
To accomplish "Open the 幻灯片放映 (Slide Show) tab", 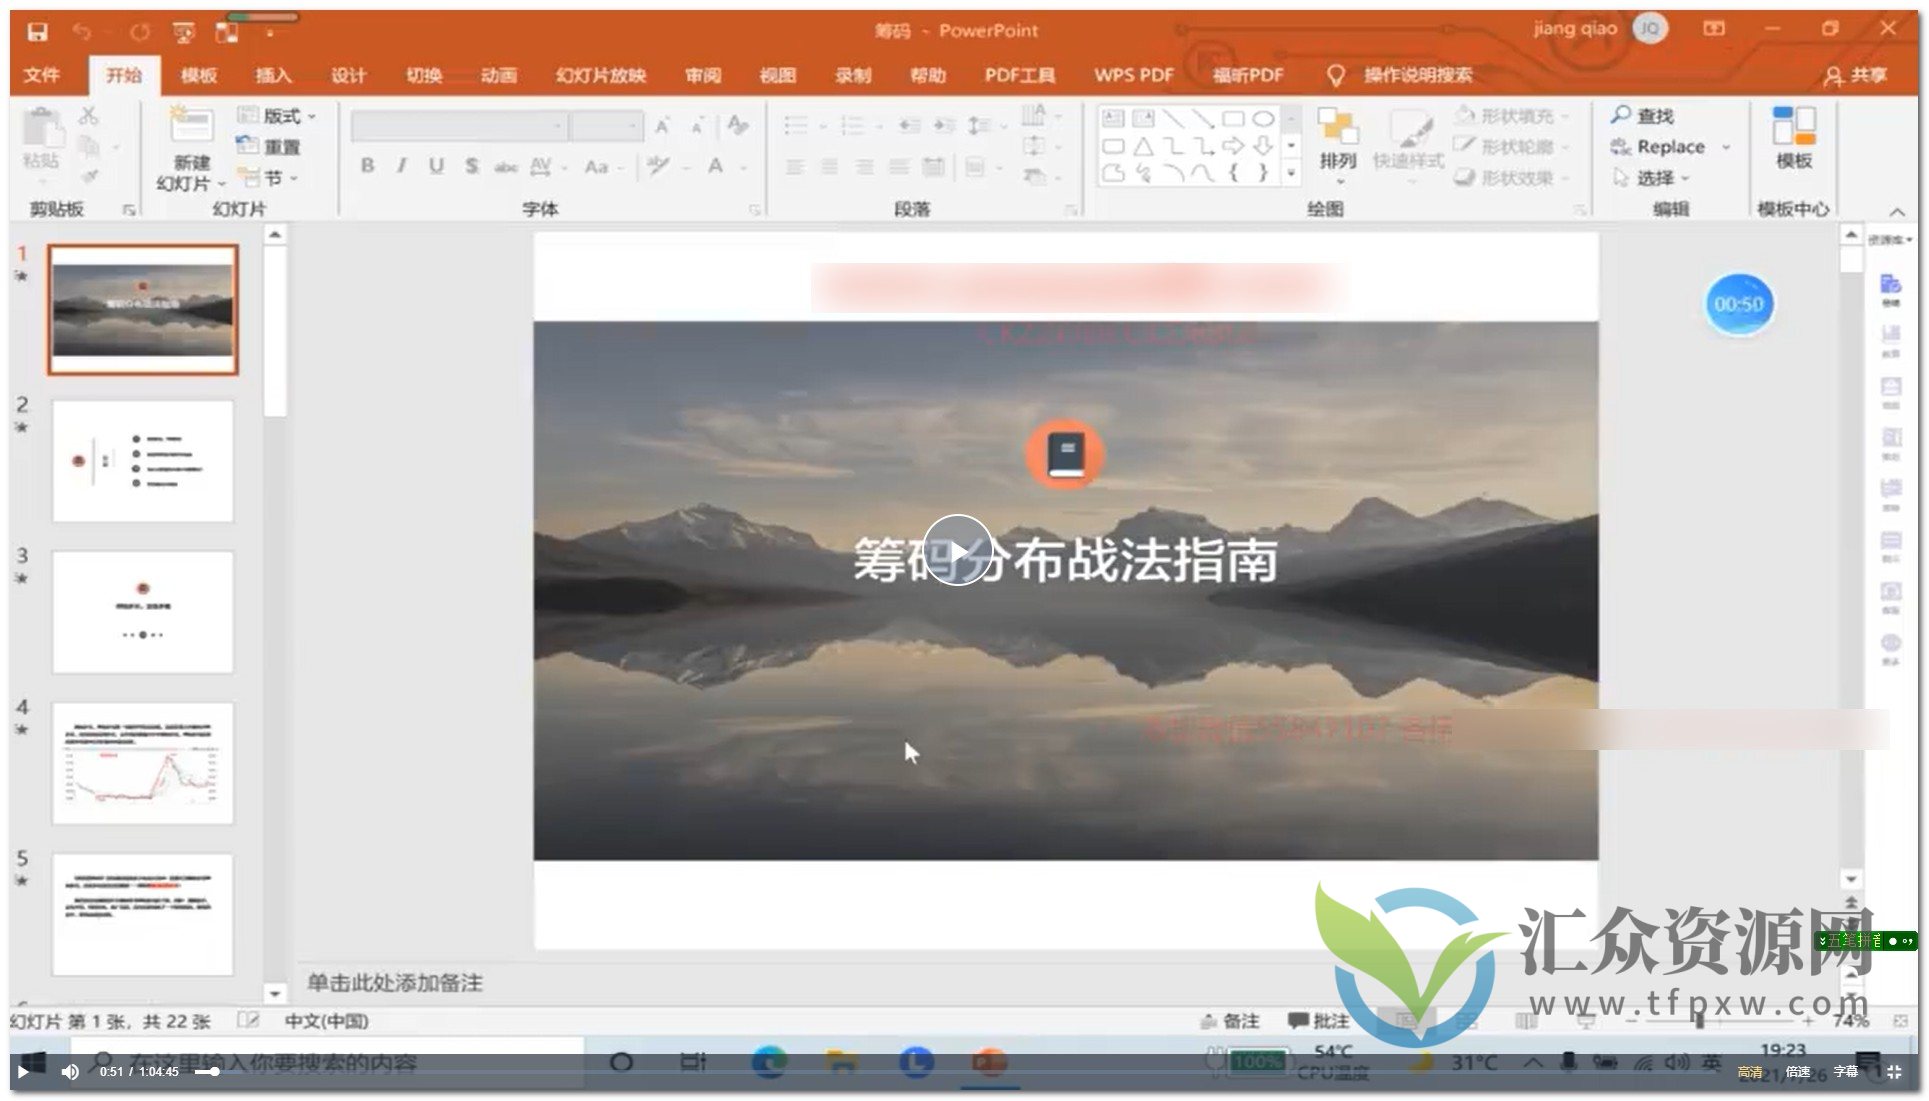I will 600,74.
